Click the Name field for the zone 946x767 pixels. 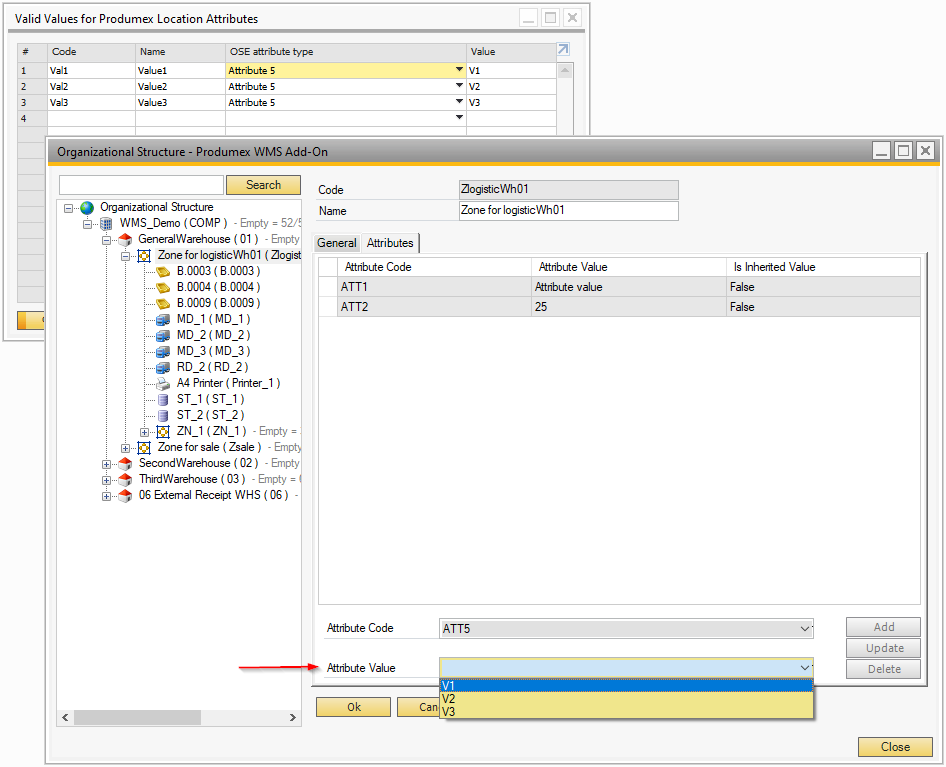[567, 211]
